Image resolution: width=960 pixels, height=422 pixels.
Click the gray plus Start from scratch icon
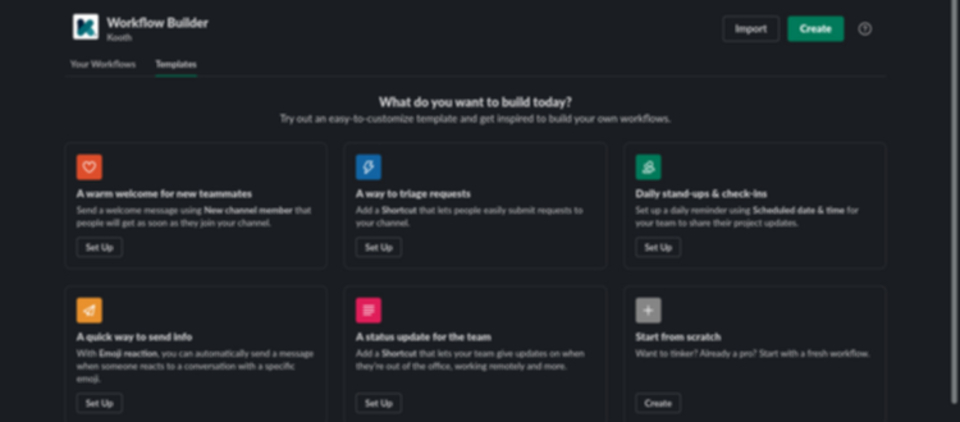coord(648,311)
